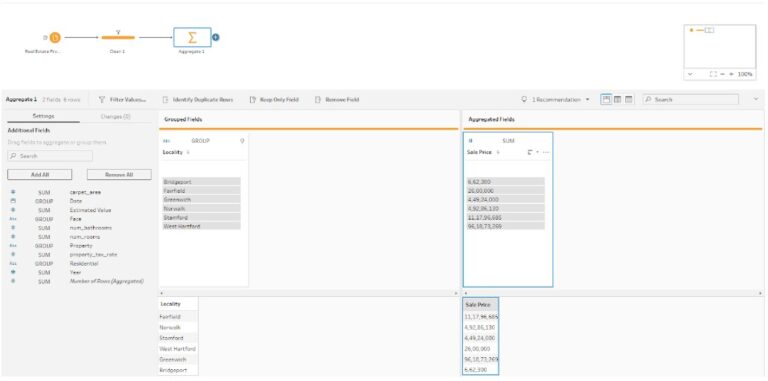Select West Hartford in Locality card
The height and width of the screenshot is (381, 768).
tap(202, 226)
